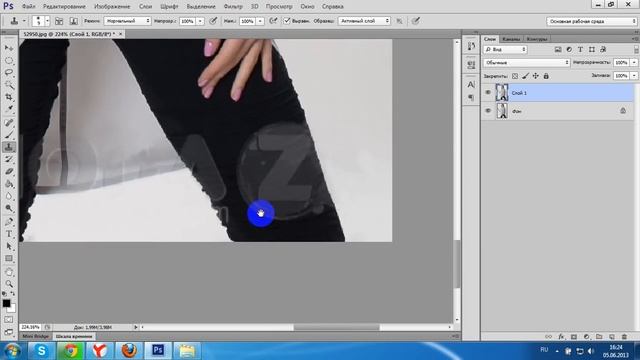
Task: Select the Clone Stamp tool in toolbox
Action: click(x=9, y=147)
